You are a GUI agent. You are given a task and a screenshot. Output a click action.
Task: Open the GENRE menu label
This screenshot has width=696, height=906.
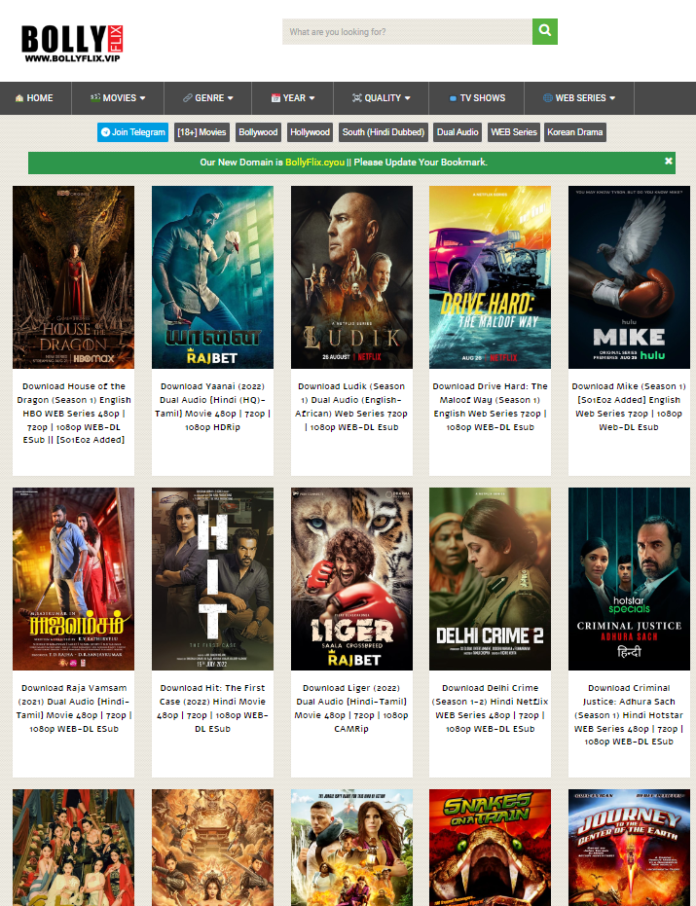[210, 98]
